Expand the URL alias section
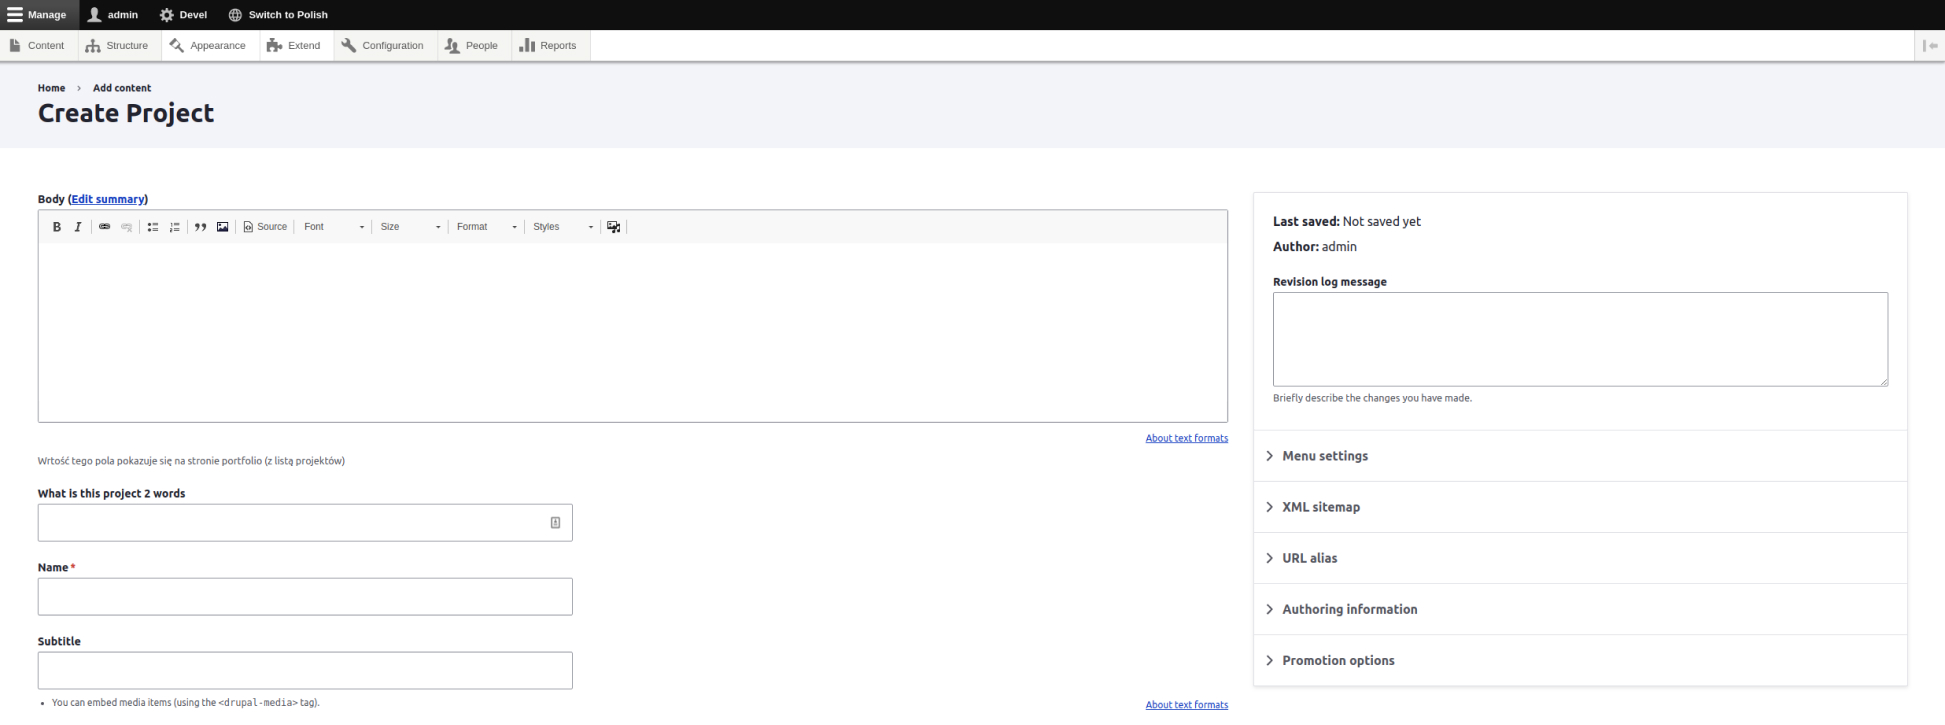 pos(1309,558)
